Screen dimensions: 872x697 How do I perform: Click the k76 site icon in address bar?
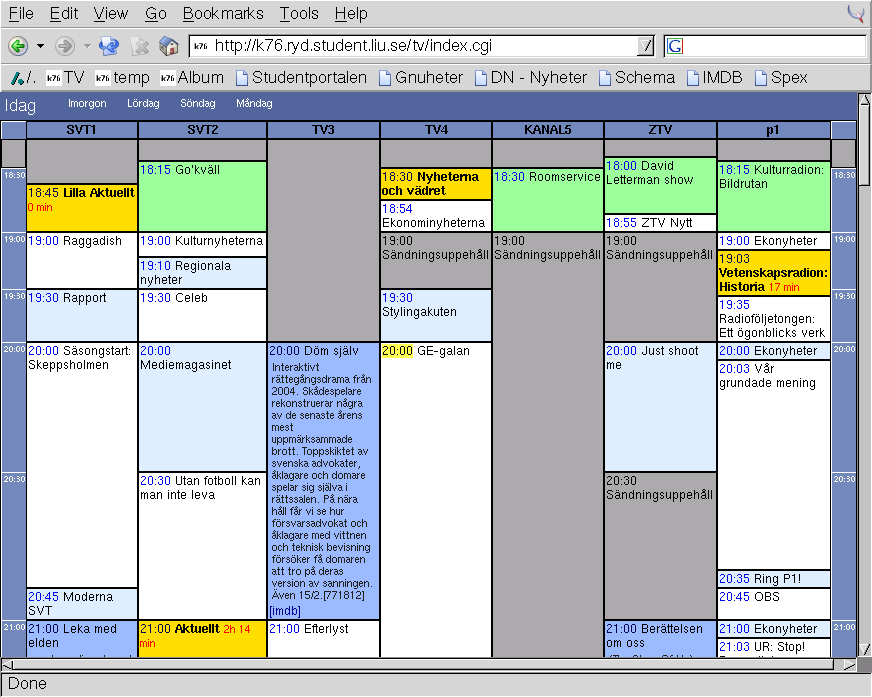tap(201, 46)
